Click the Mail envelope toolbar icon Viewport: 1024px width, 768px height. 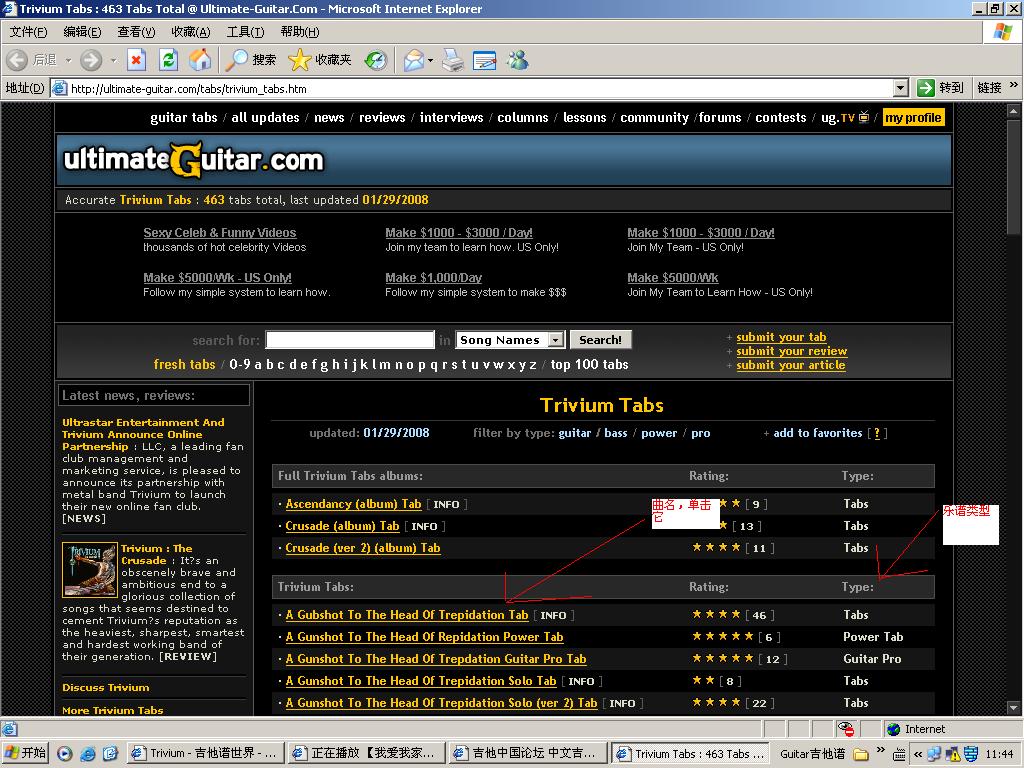point(414,60)
